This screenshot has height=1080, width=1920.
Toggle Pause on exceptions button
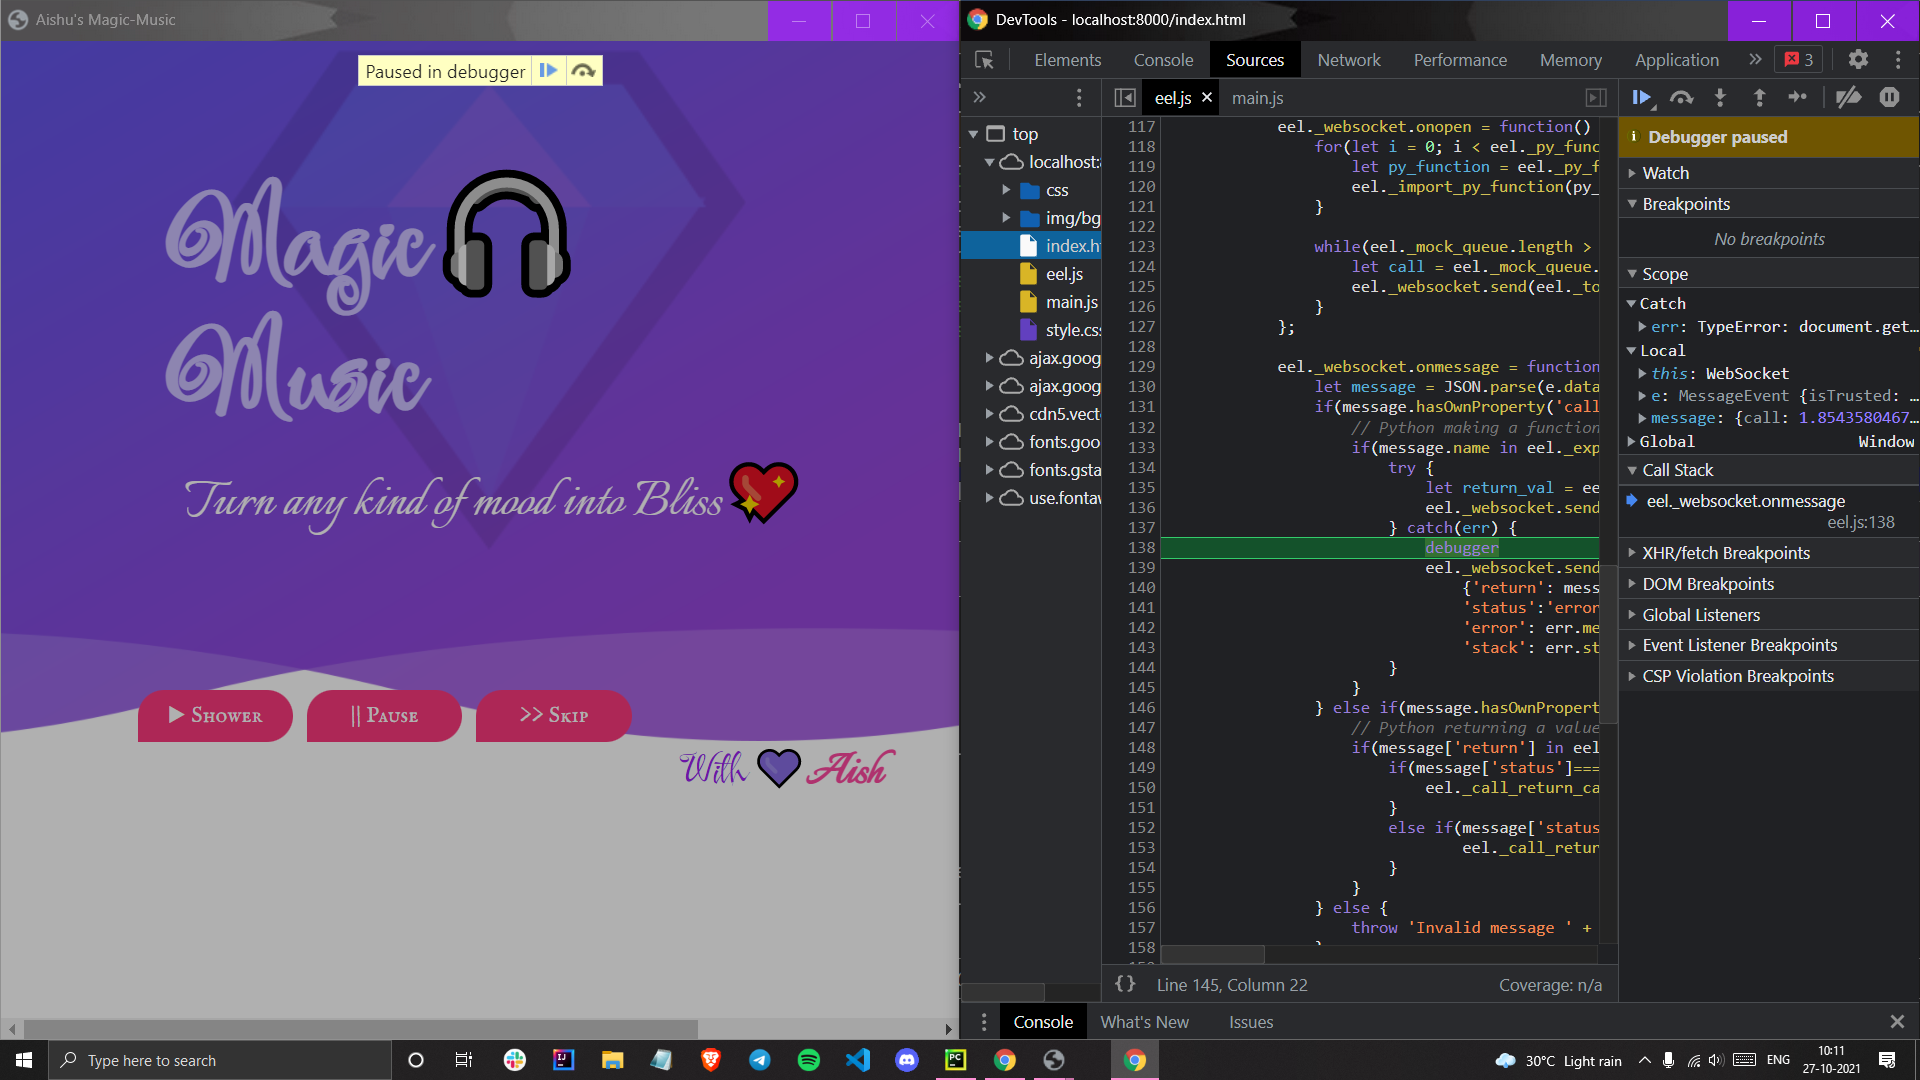(x=1889, y=97)
